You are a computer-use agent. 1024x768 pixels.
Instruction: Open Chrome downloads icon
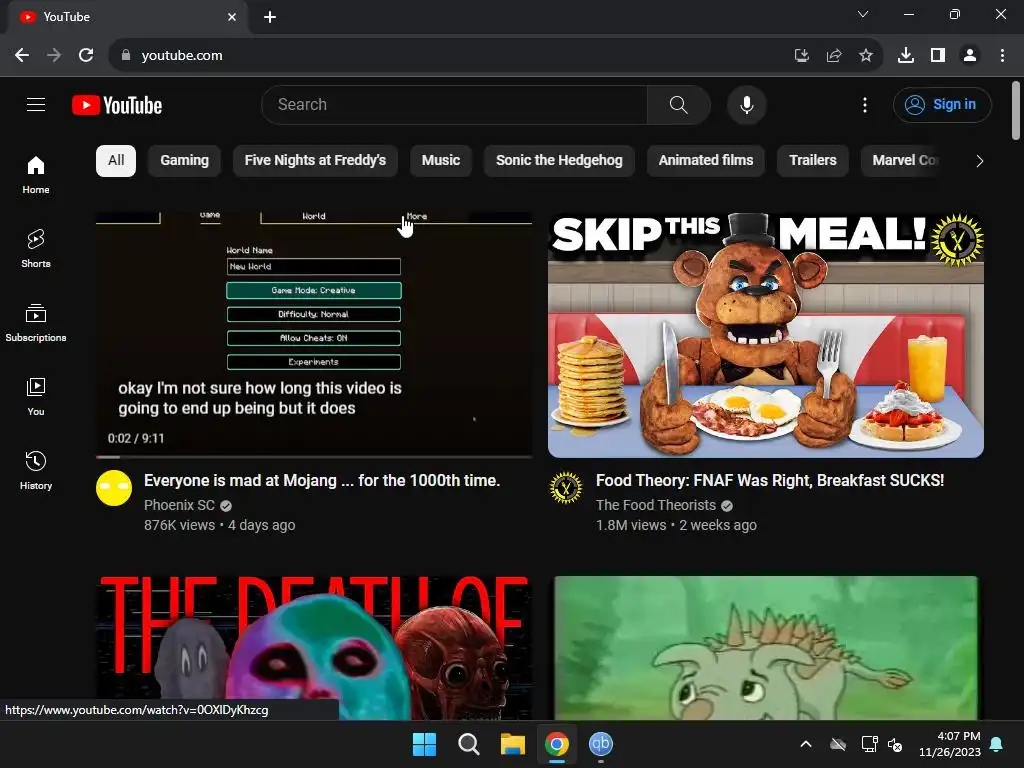[906, 56]
